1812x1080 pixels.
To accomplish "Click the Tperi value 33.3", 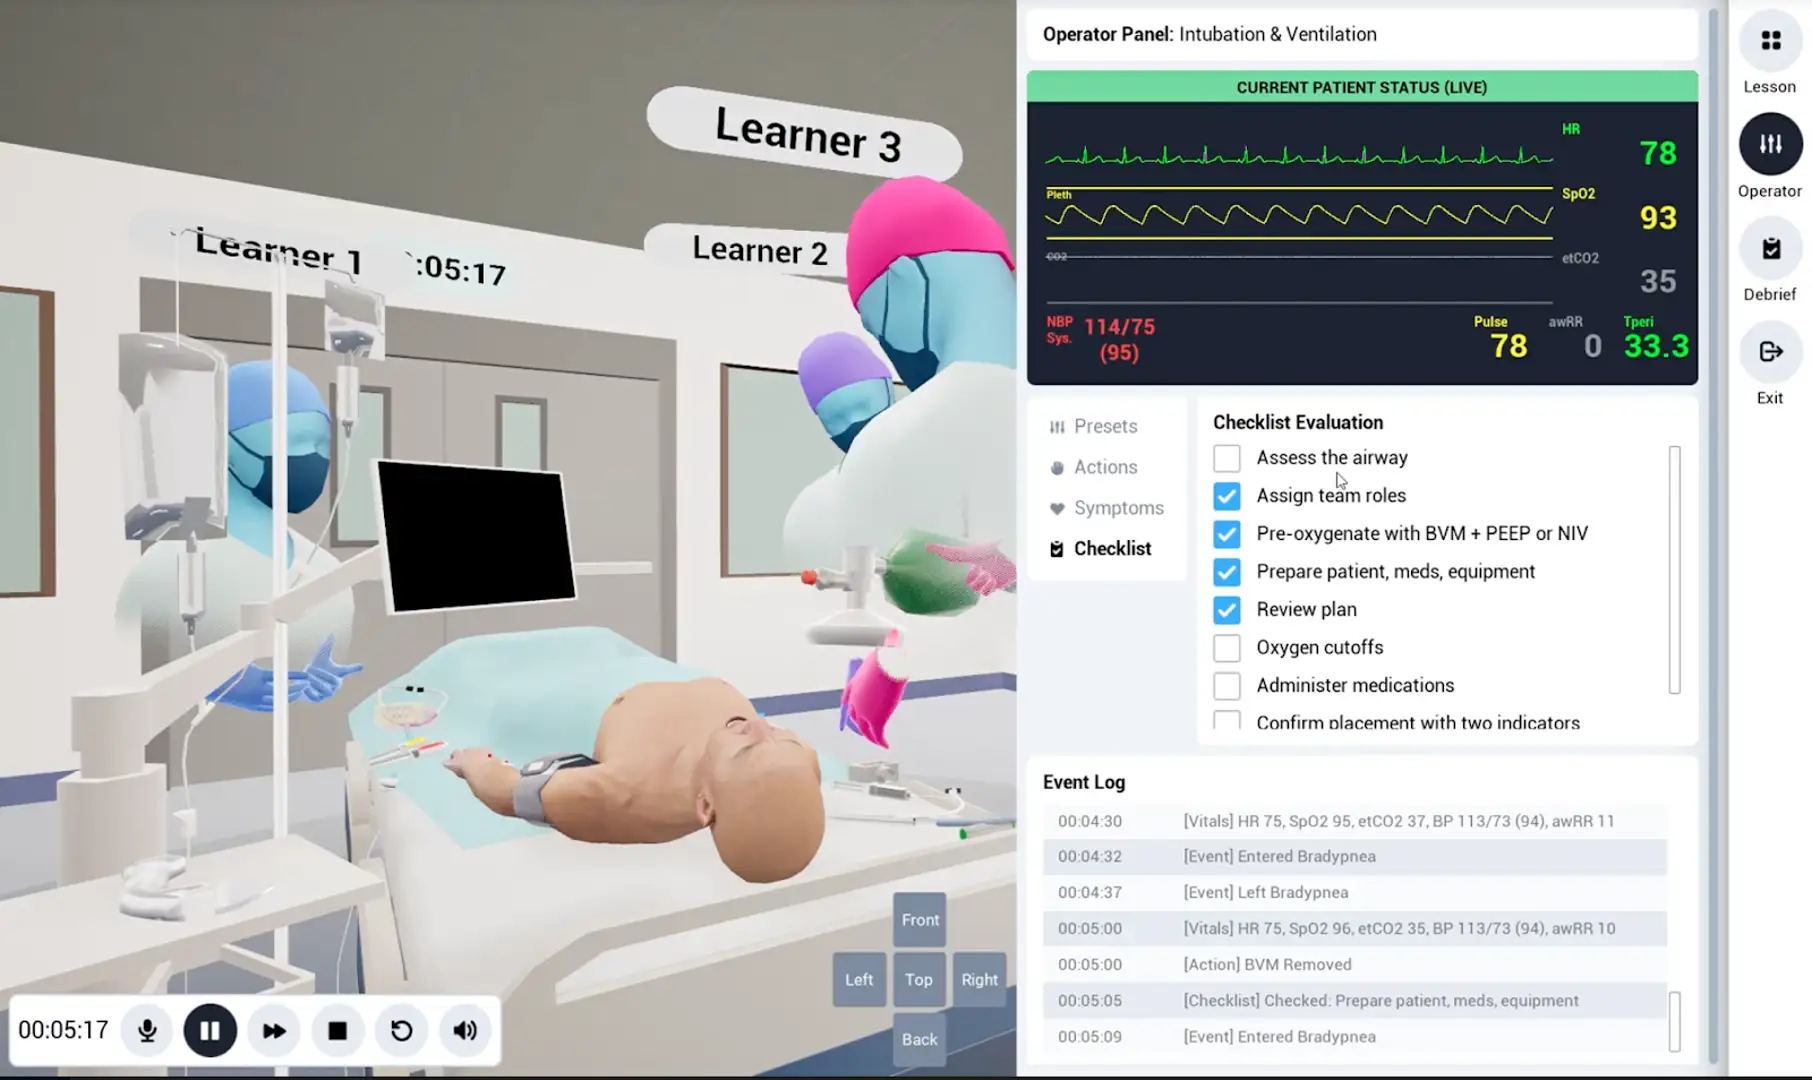I will (x=1656, y=346).
